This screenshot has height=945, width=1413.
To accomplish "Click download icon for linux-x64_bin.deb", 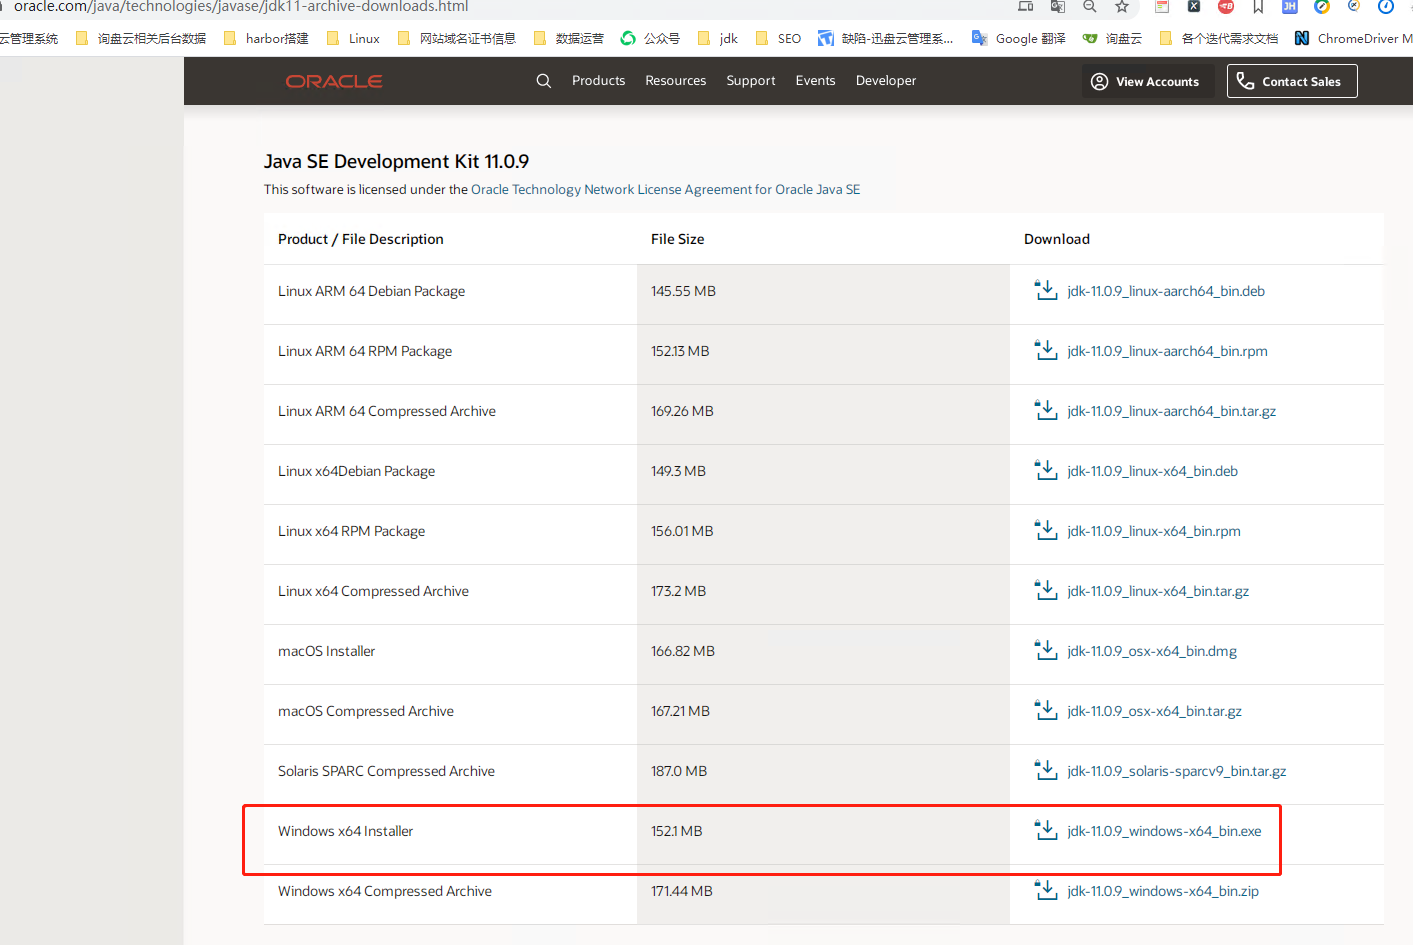I will coord(1046,470).
